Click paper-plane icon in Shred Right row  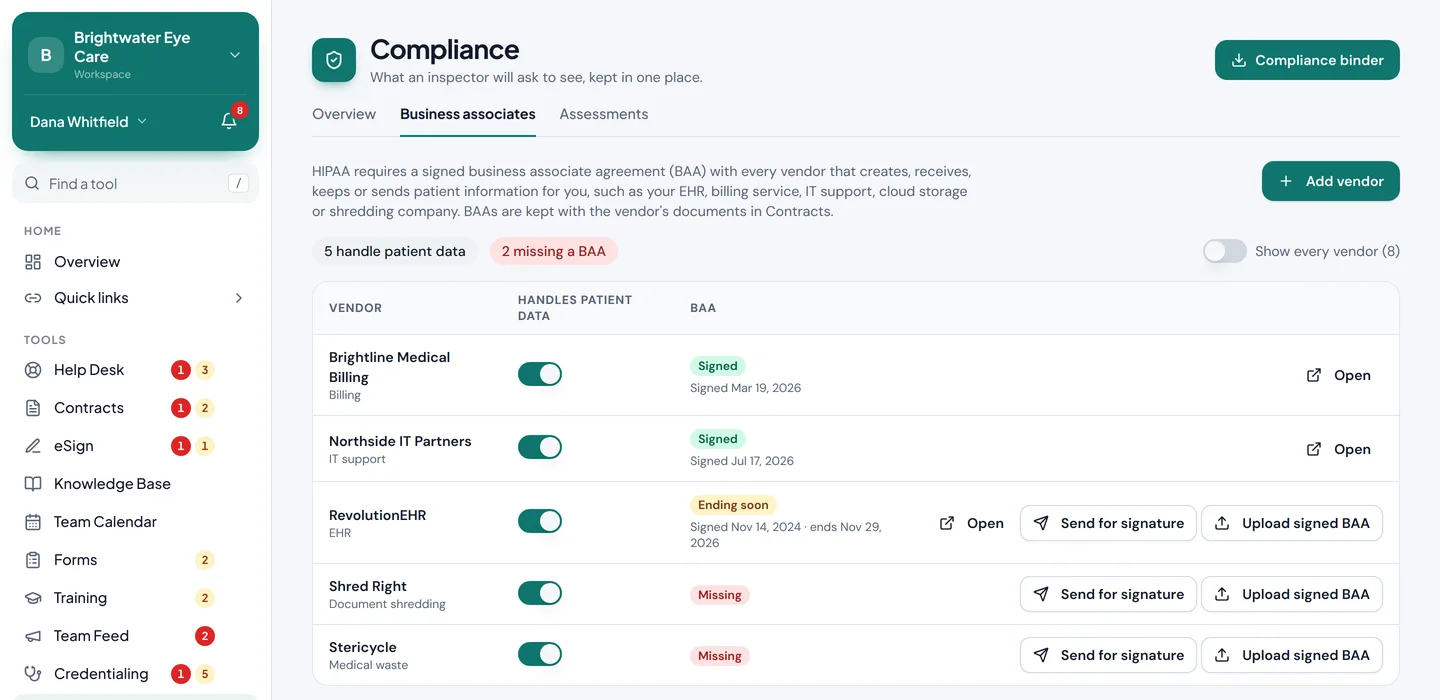(1041, 594)
